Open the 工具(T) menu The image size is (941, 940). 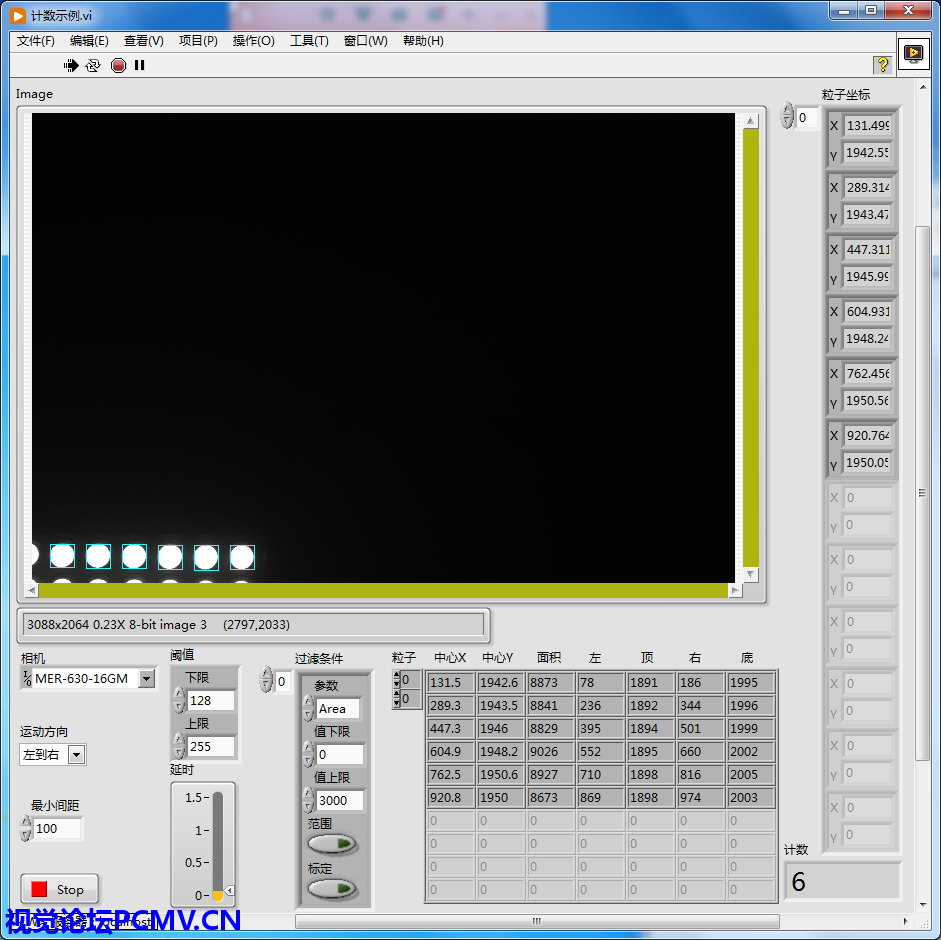tap(309, 41)
